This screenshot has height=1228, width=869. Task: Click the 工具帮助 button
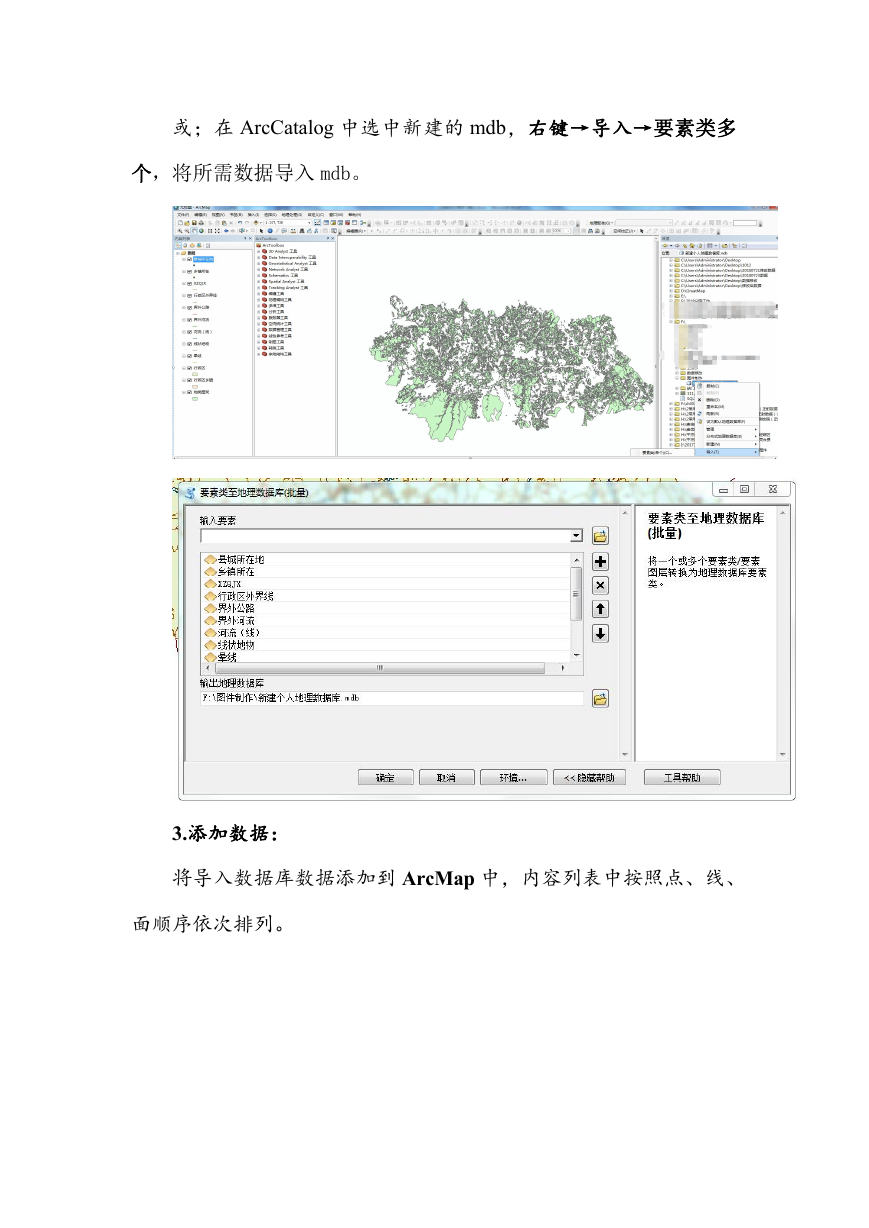681,777
